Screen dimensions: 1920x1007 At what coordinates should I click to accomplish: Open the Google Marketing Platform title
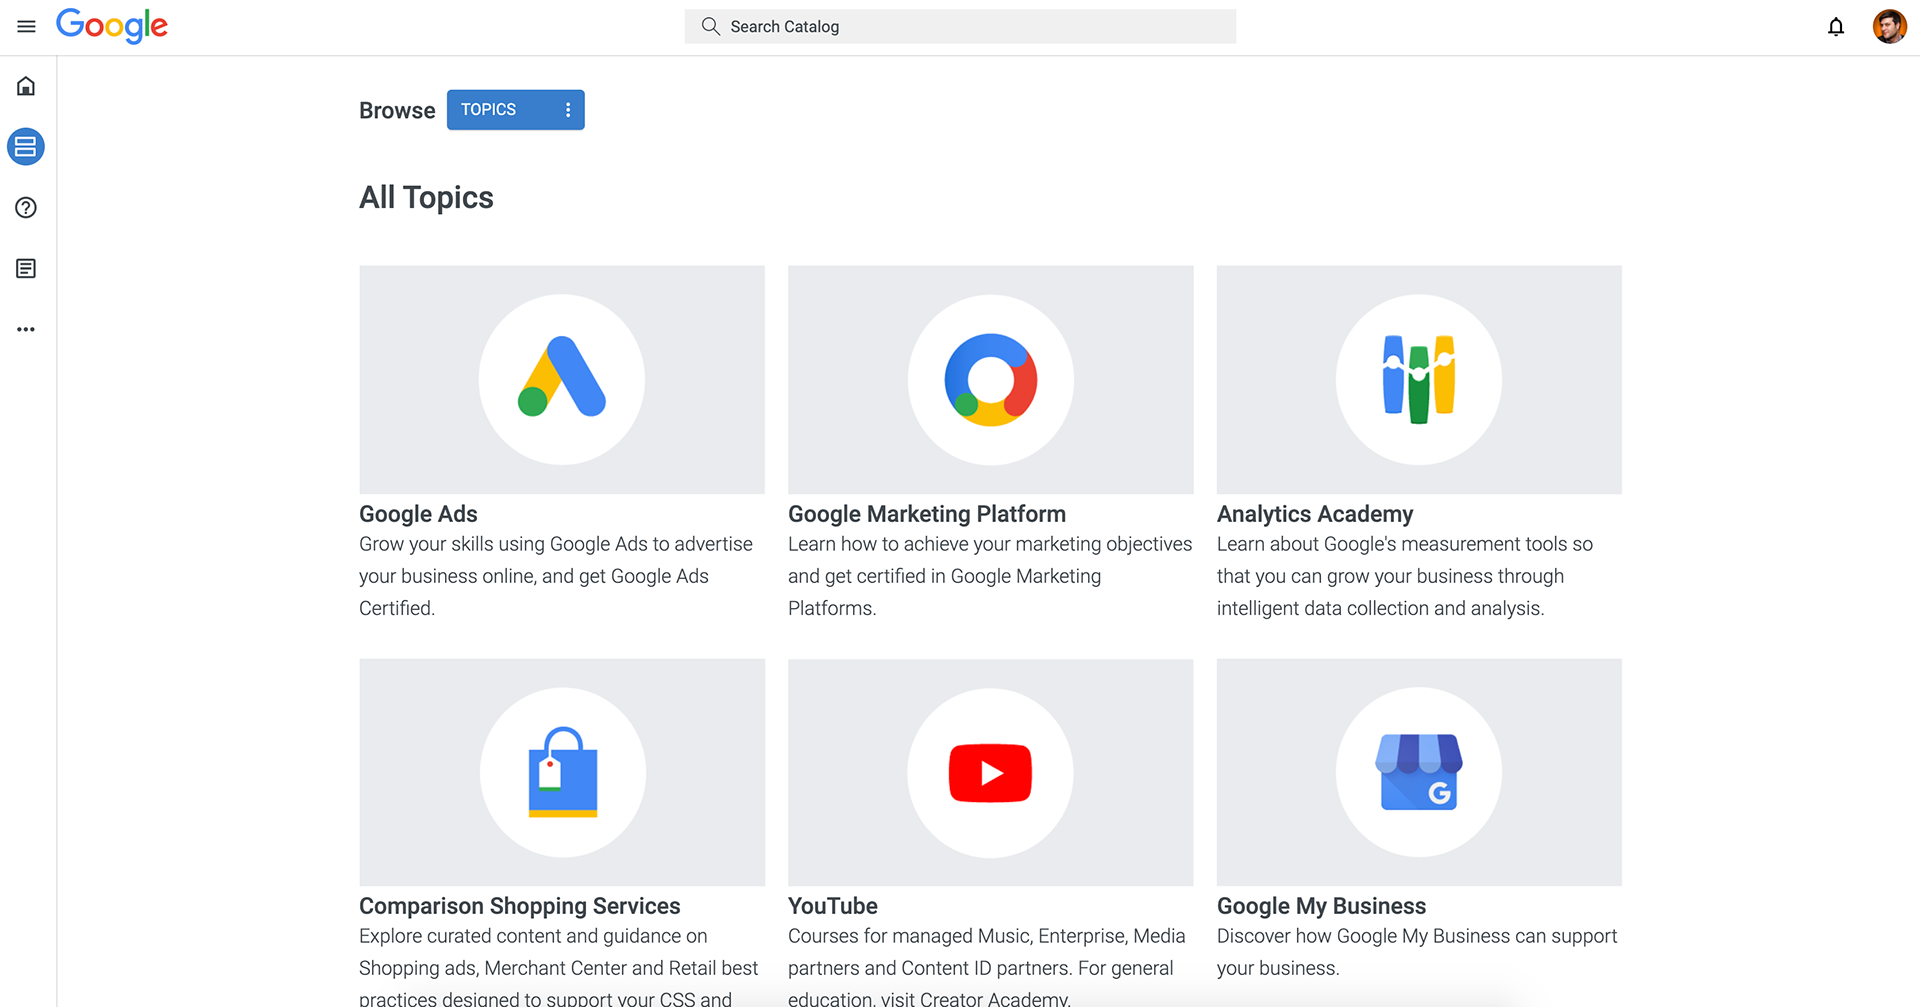click(x=927, y=514)
